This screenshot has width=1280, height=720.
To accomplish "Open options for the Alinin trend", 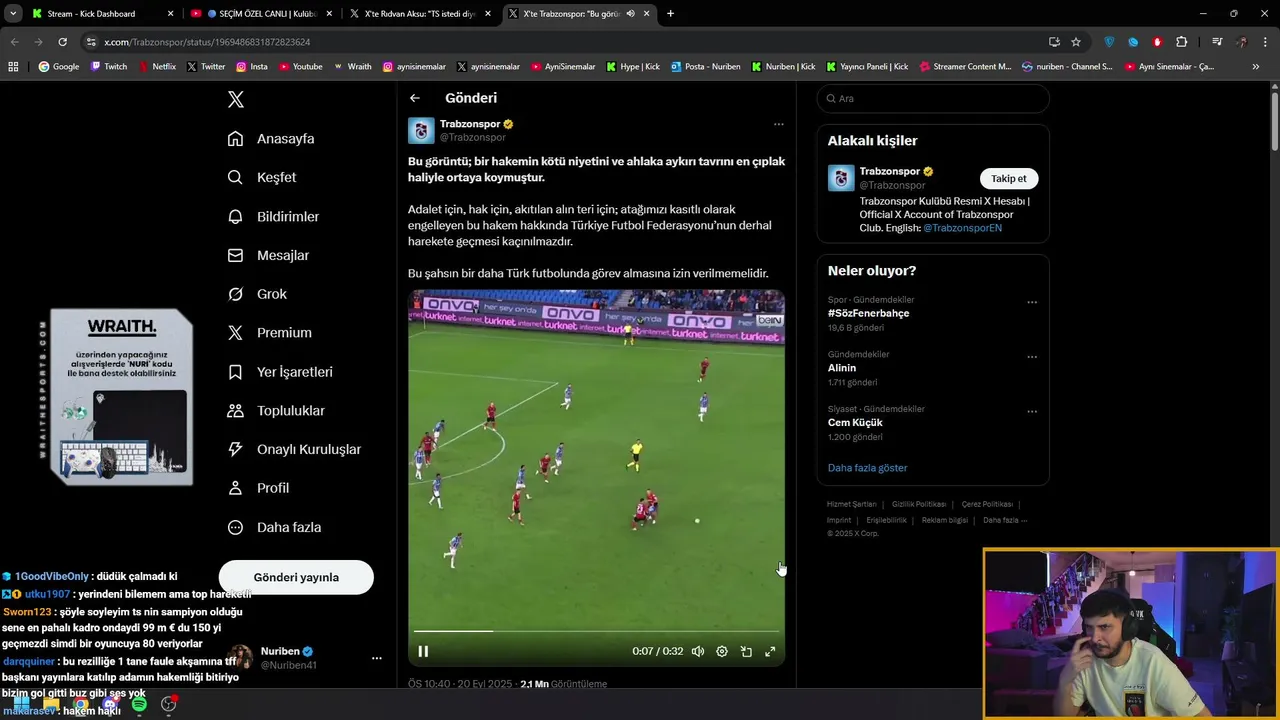I will coord(1032,357).
